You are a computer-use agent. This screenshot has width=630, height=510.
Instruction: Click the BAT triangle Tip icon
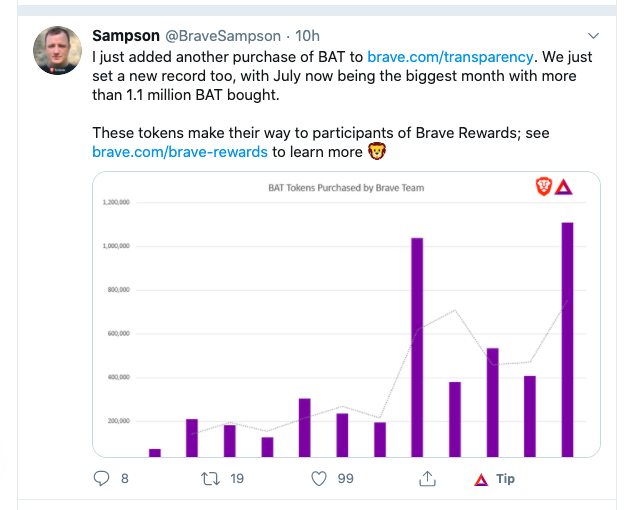(x=481, y=479)
